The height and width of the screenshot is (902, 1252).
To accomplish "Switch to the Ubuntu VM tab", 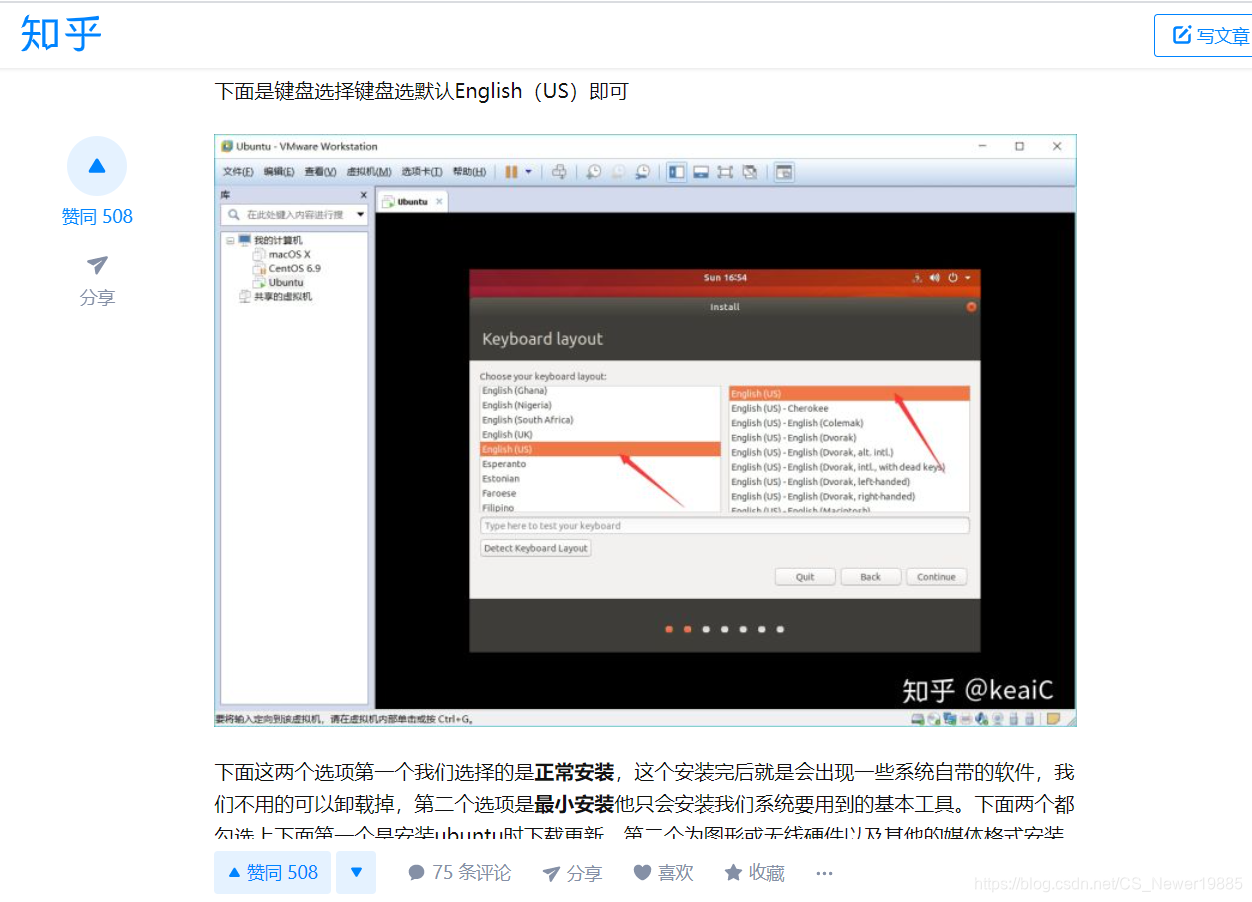I will click(x=412, y=201).
